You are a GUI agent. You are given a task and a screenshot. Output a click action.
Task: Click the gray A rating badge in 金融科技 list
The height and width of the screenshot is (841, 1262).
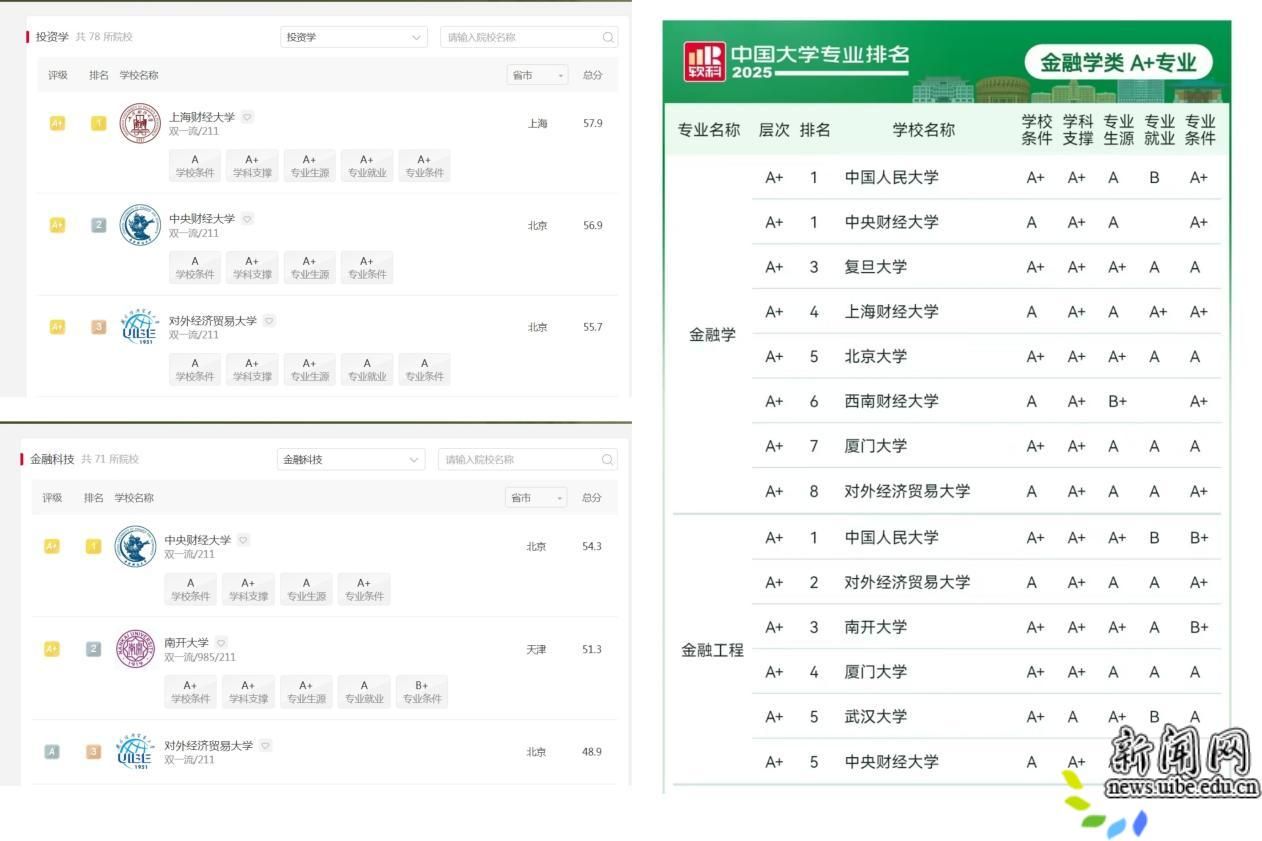pos(52,751)
